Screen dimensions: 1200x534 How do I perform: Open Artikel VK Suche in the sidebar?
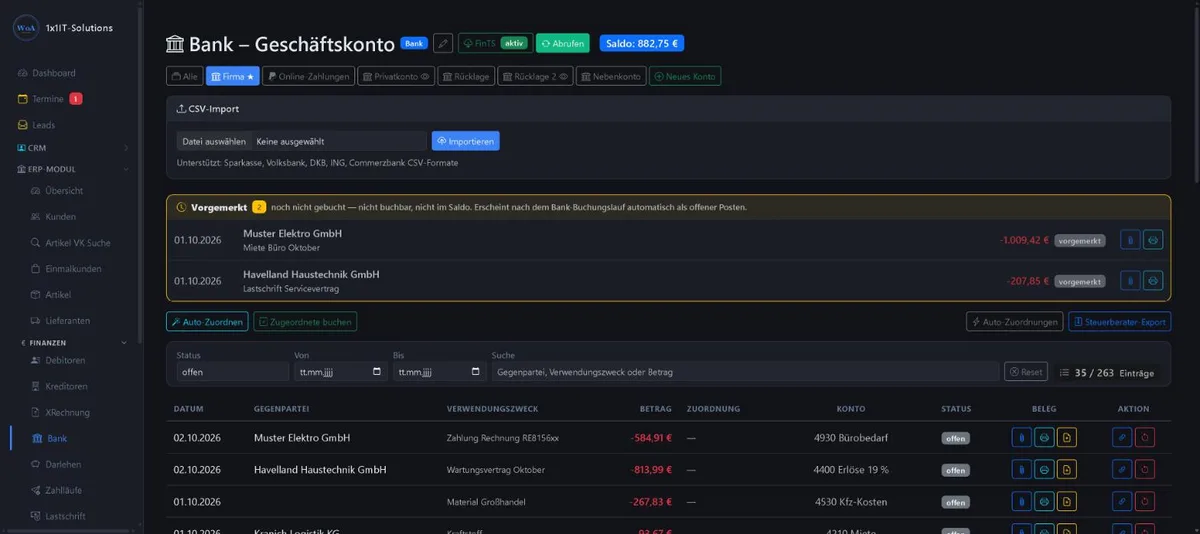70,243
